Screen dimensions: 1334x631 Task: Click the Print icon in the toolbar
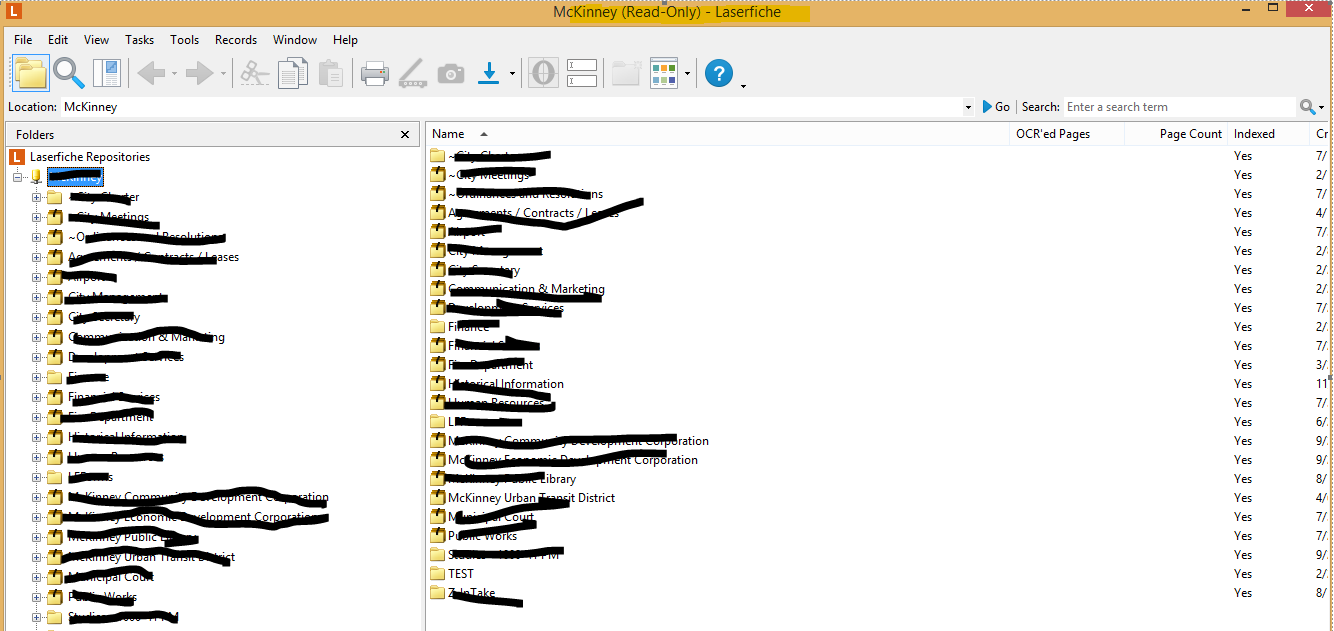coord(374,73)
